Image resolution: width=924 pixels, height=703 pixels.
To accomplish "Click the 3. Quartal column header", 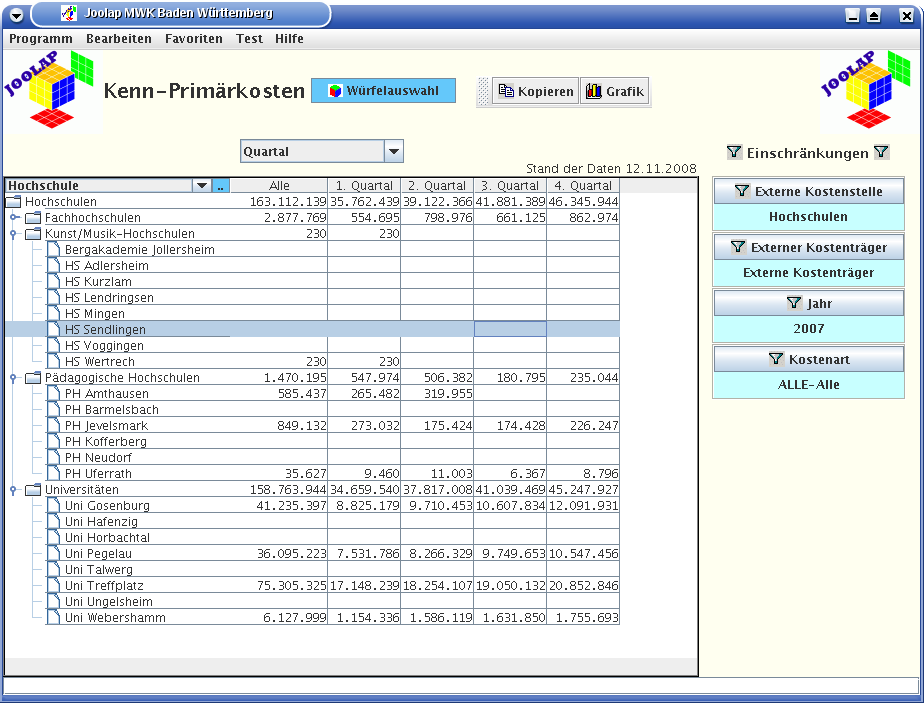I will coord(510,186).
